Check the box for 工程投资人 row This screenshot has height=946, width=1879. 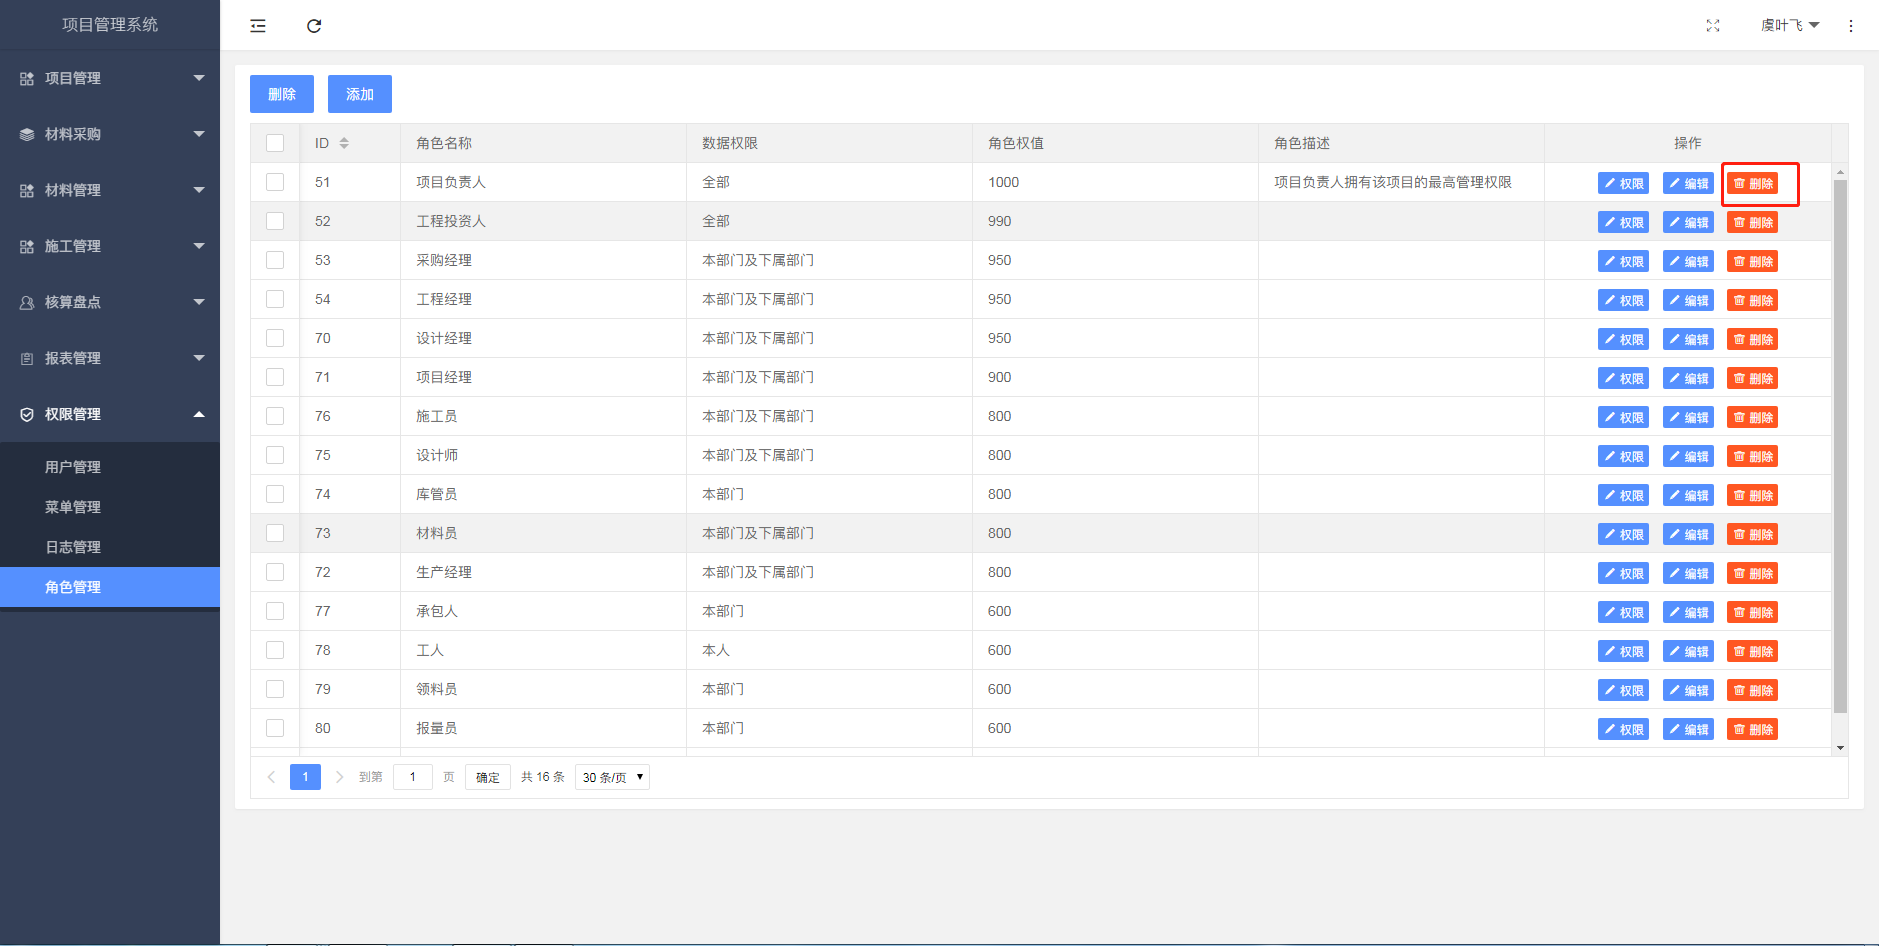(x=275, y=221)
